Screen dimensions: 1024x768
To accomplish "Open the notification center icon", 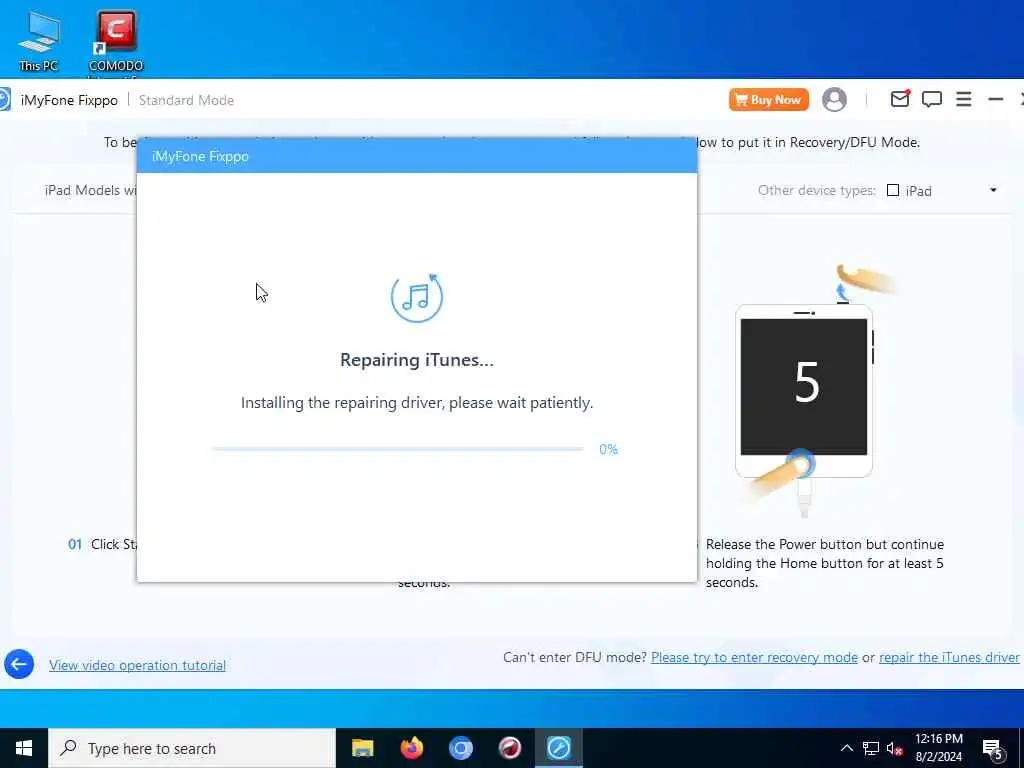I will pyautogui.click(x=993, y=750).
